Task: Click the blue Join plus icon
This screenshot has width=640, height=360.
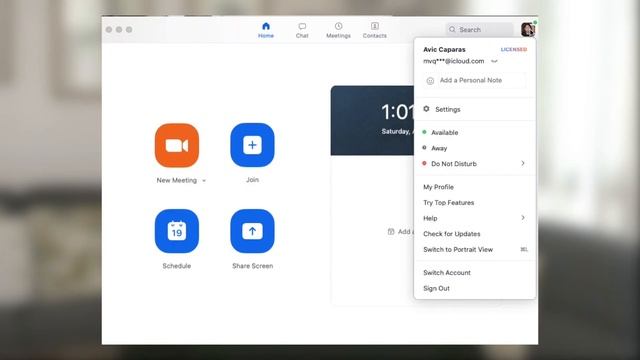Action: (252, 145)
